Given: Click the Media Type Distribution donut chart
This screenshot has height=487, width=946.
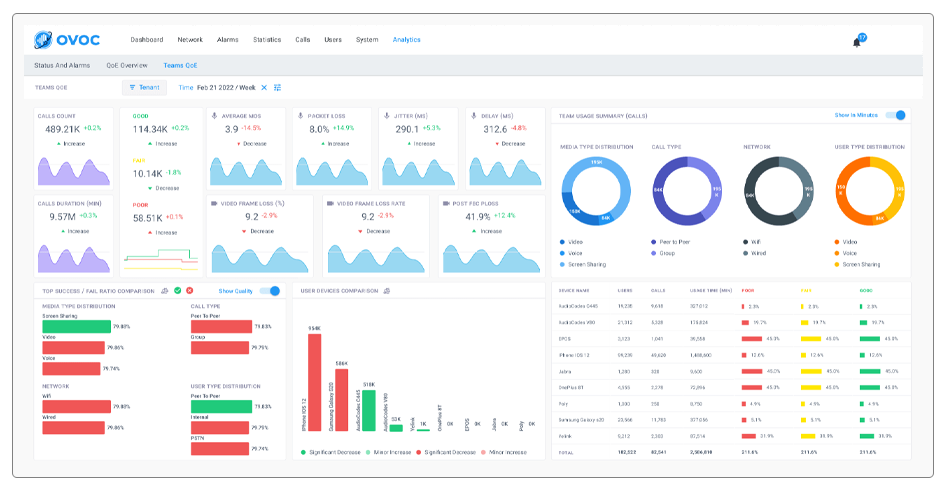Looking at the screenshot, I should (x=596, y=191).
